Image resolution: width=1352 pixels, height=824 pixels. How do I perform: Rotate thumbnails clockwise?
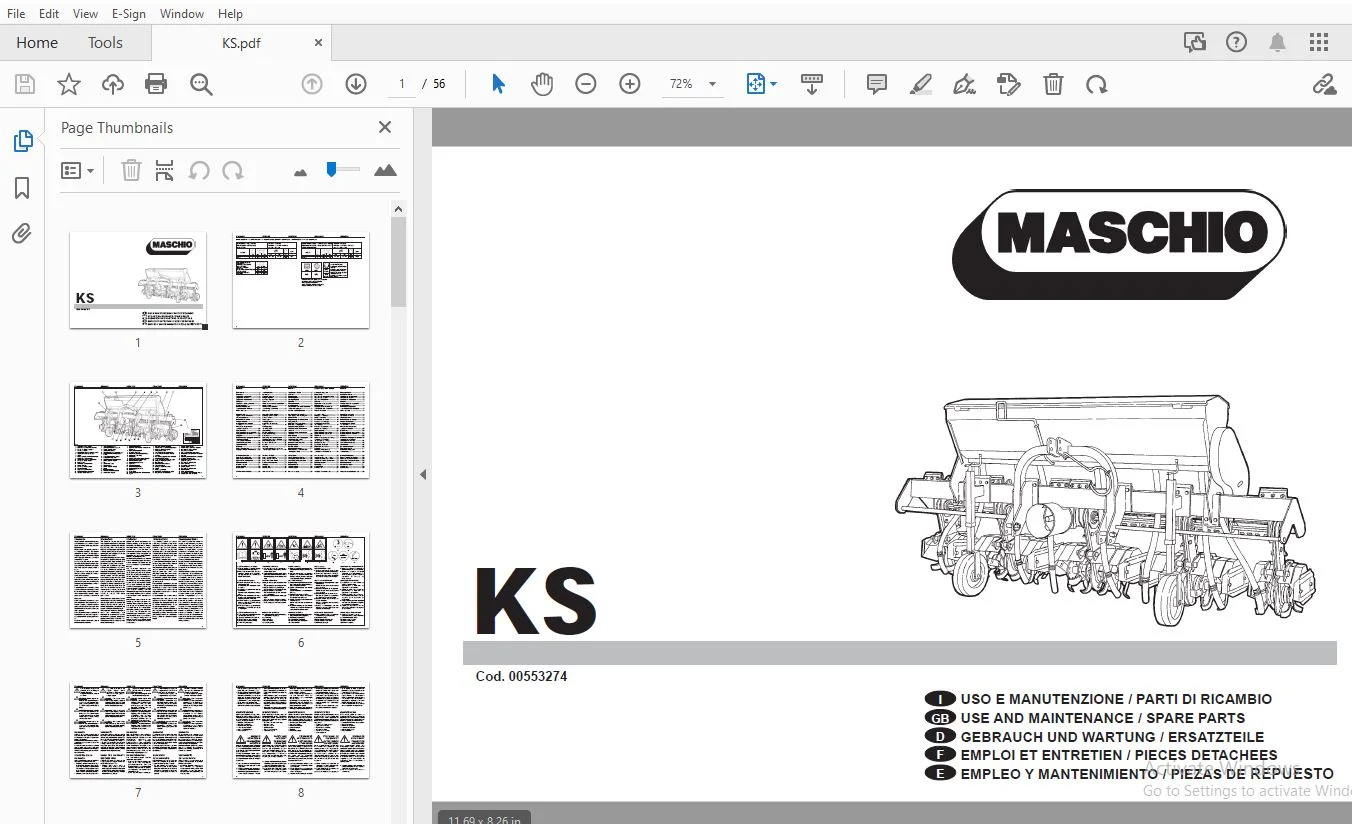233,171
